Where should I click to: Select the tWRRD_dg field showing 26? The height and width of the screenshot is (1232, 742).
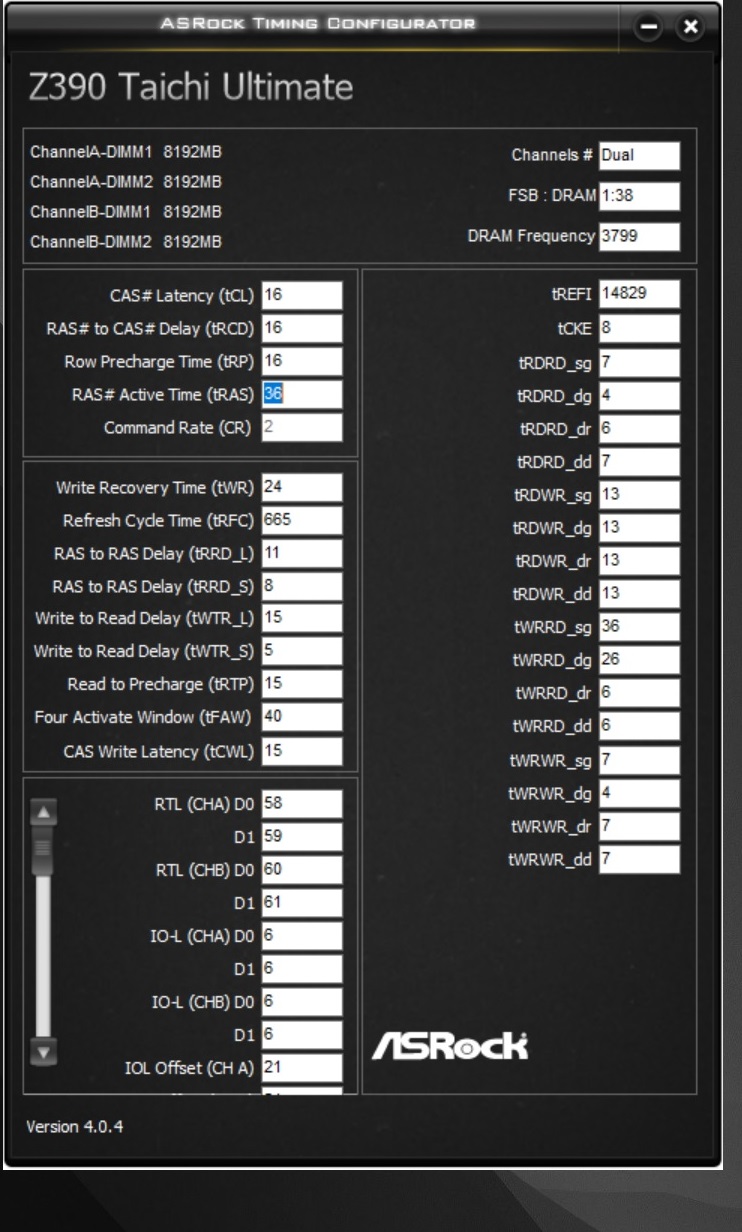[x=640, y=660]
